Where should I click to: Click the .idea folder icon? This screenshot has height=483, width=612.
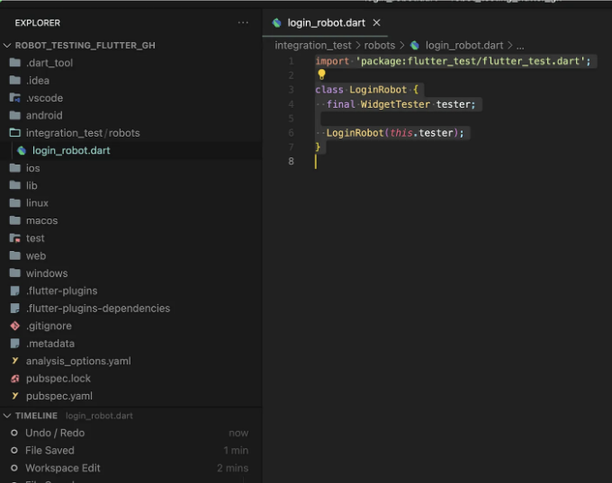(15, 80)
